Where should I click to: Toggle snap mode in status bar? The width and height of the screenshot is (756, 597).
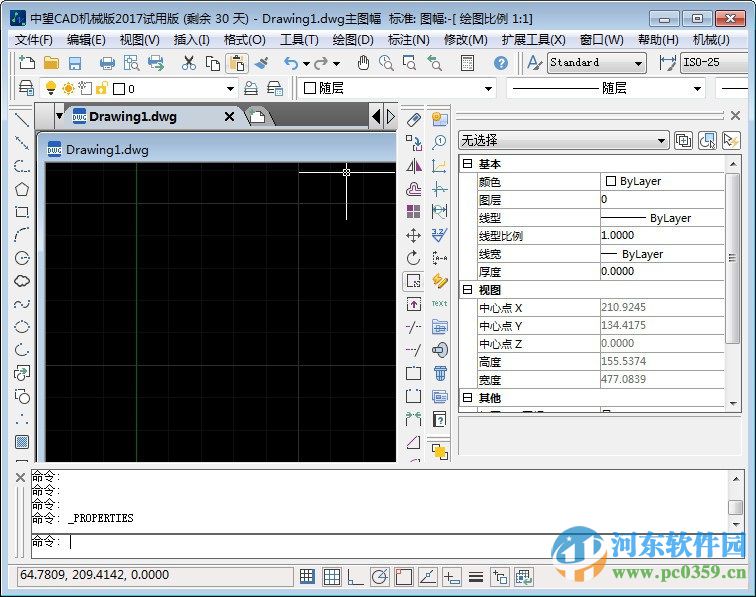[307, 576]
